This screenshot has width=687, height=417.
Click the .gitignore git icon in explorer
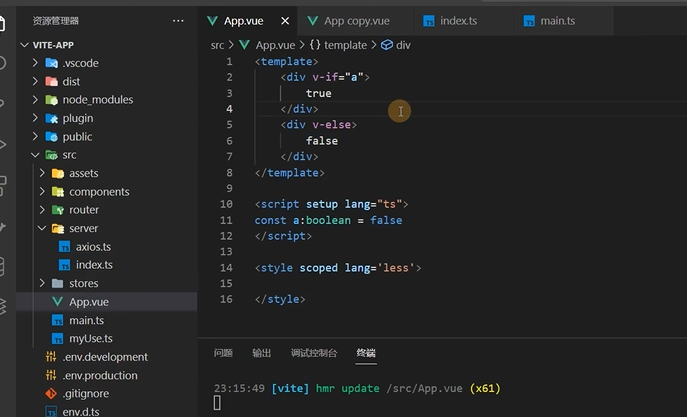click(51, 393)
